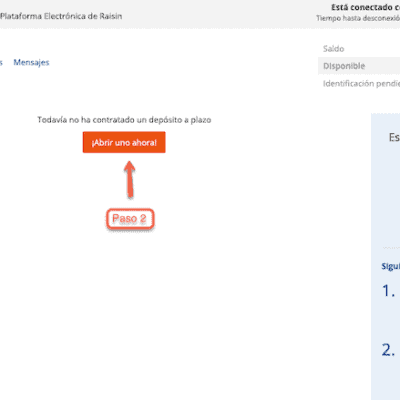400x400 pixels.
Task: Click the ¡Abrir uno ahora! orange button
Action: pyautogui.click(x=124, y=142)
